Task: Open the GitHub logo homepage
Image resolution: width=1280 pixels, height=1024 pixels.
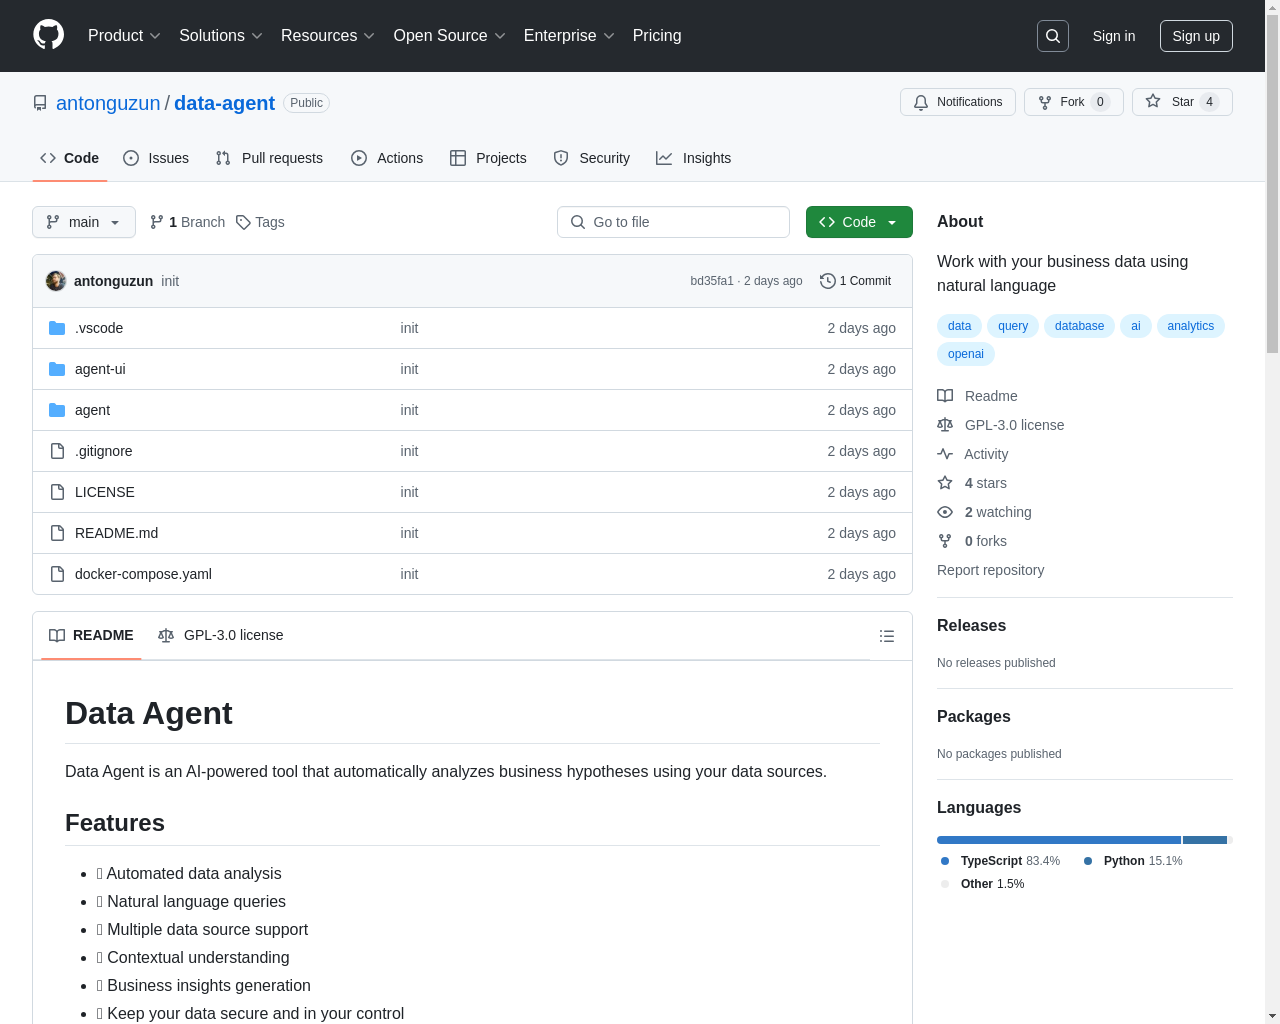Action: pyautogui.click(x=49, y=35)
